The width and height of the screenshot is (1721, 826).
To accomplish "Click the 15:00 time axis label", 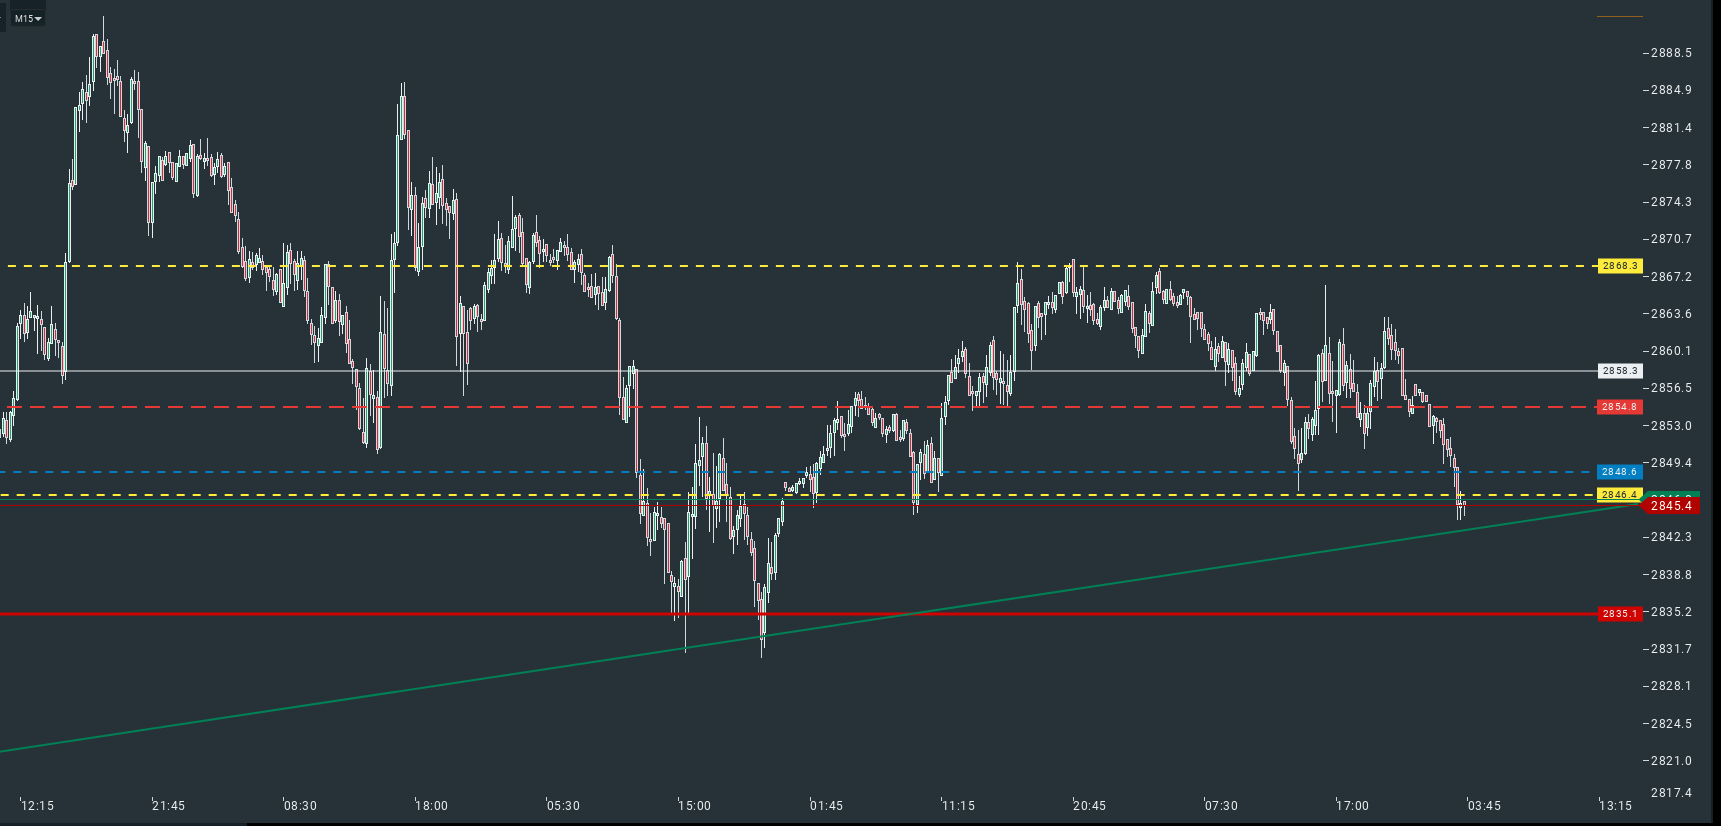I will tap(695, 806).
